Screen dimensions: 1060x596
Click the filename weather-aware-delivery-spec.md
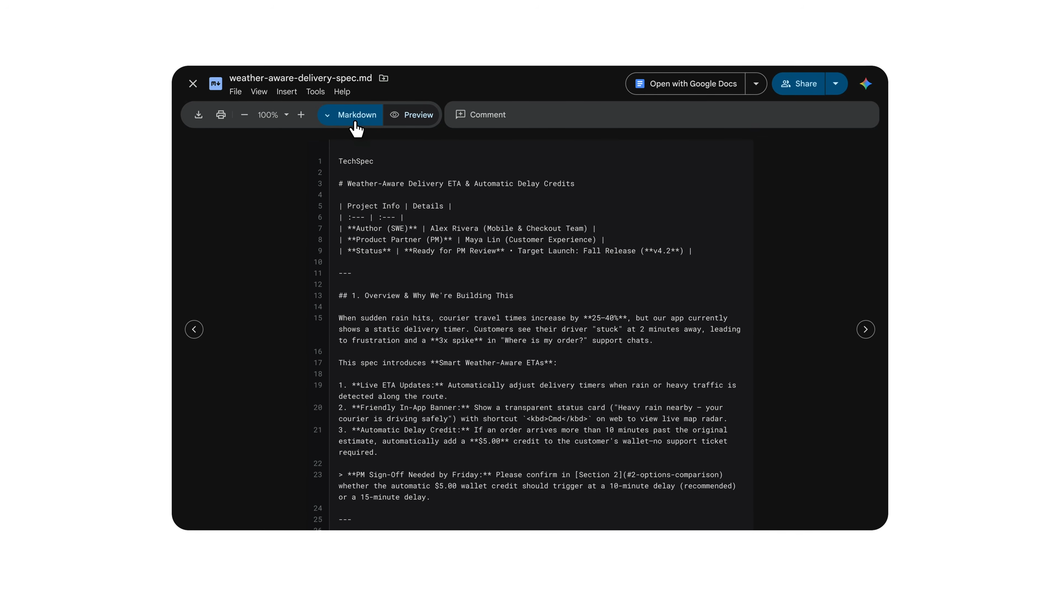(x=300, y=78)
